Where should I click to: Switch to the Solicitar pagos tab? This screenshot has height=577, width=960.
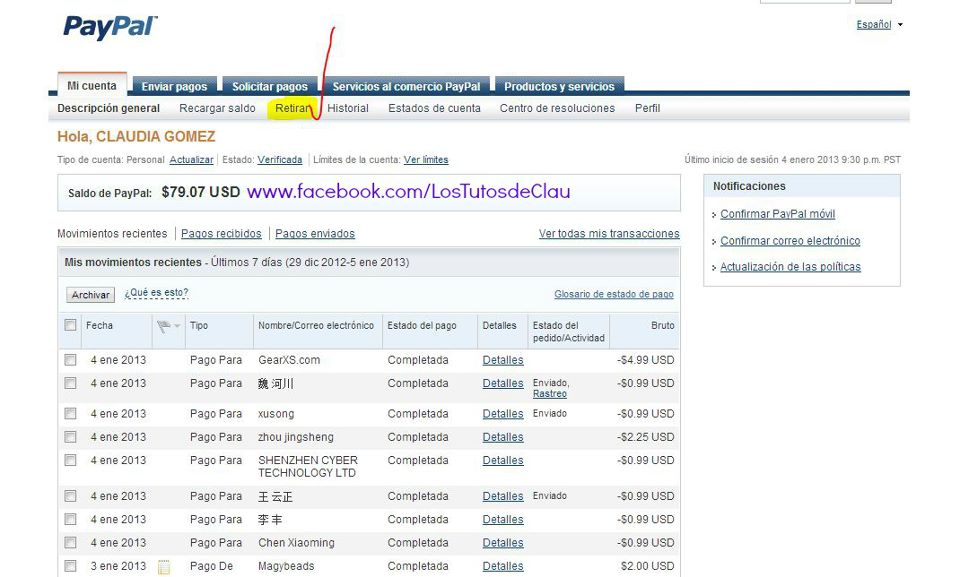[x=269, y=86]
